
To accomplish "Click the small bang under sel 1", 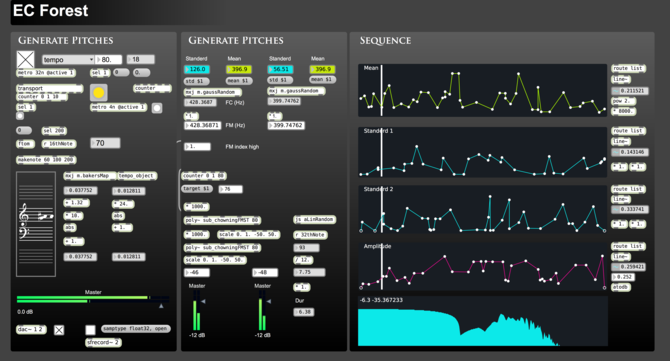I will (20, 116).
